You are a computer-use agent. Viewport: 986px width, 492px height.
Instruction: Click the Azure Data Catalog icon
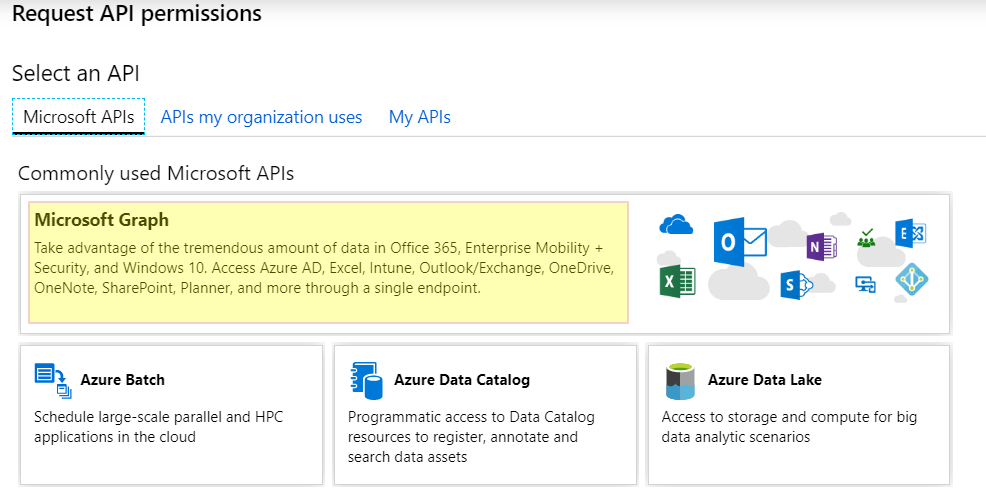pyautogui.click(x=366, y=381)
